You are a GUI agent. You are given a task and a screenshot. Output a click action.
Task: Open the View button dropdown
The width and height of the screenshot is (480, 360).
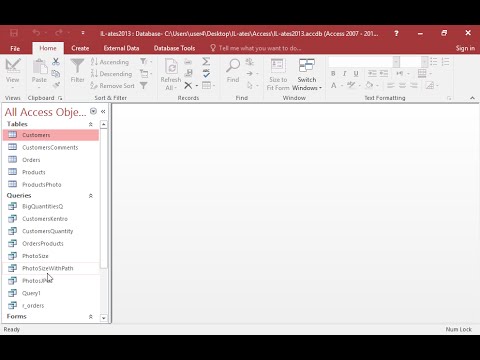tap(13, 88)
